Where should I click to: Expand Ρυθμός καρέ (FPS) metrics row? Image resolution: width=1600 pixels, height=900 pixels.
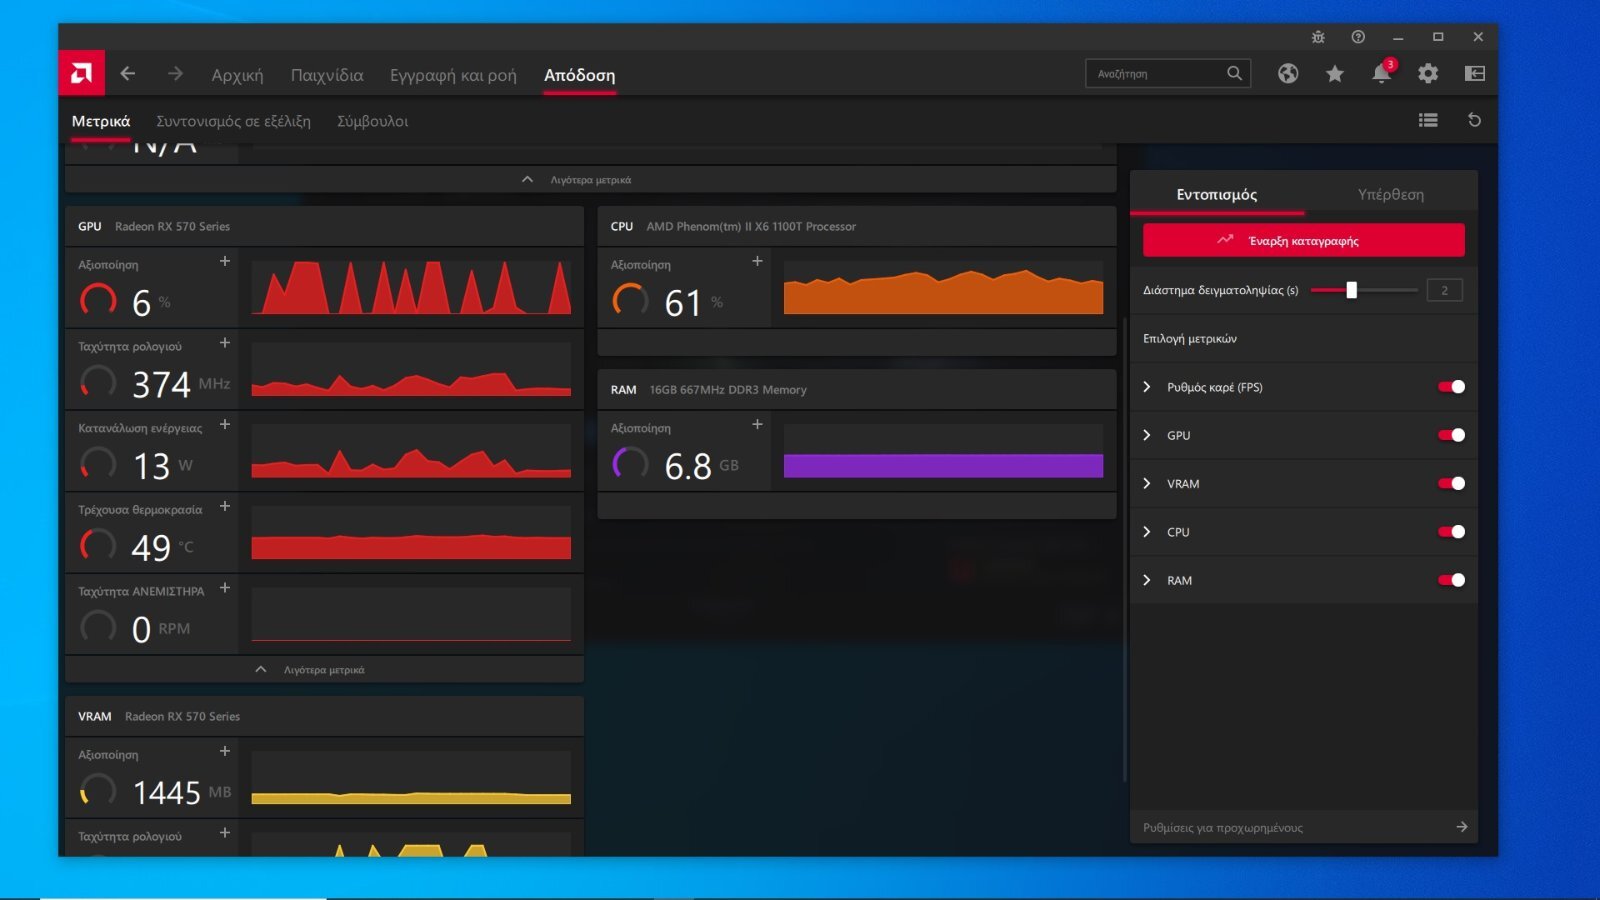(1147, 387)
